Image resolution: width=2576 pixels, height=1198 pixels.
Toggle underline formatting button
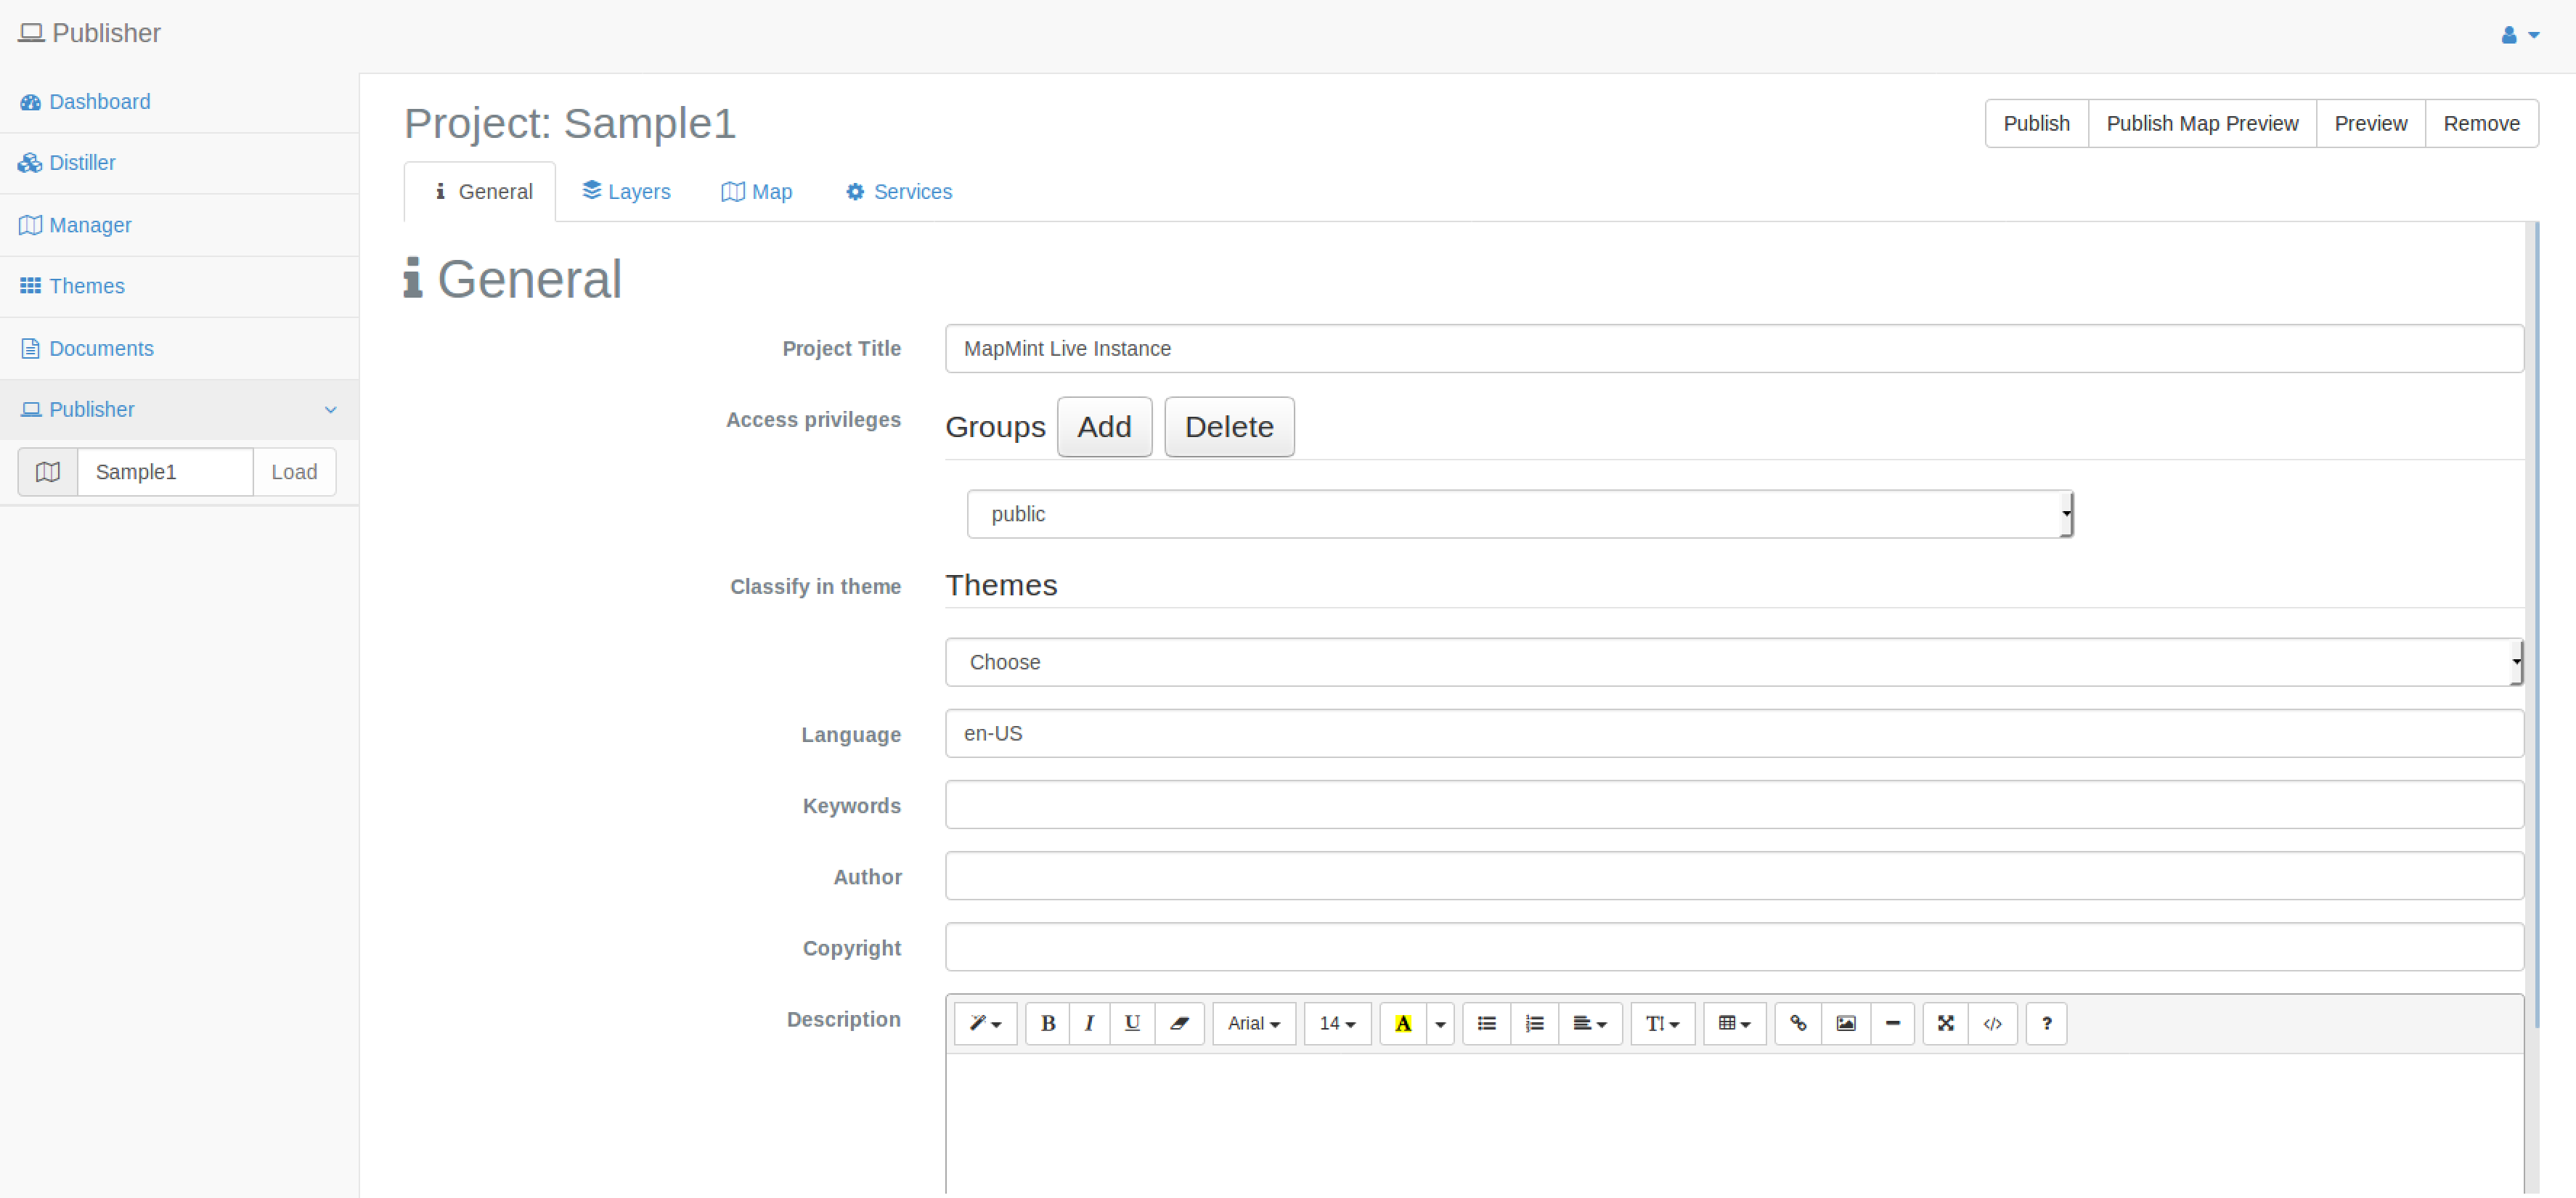click(x=1132, y=1023)
